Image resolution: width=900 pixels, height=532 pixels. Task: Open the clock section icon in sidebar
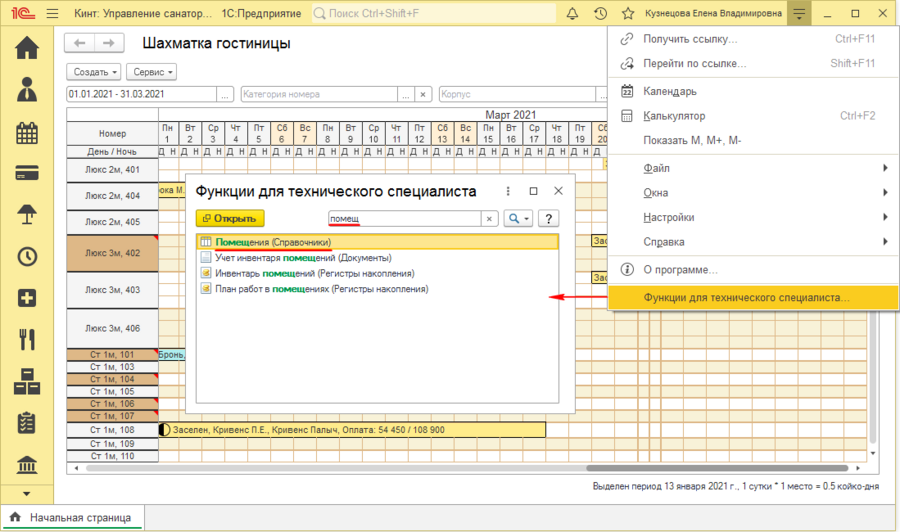[x=27, y=257]
